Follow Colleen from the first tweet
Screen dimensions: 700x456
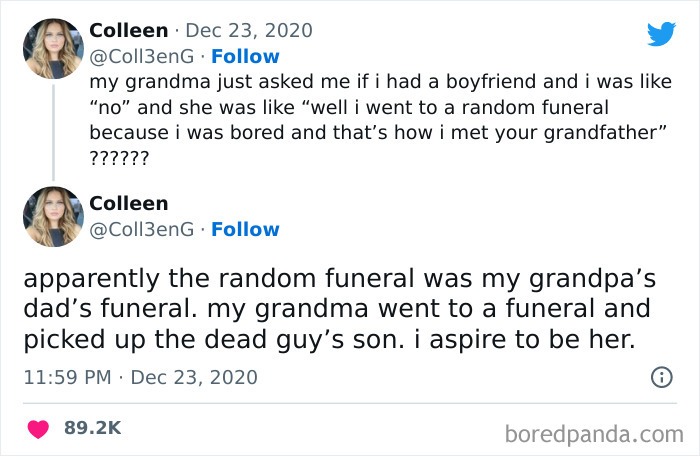(245, 56)
